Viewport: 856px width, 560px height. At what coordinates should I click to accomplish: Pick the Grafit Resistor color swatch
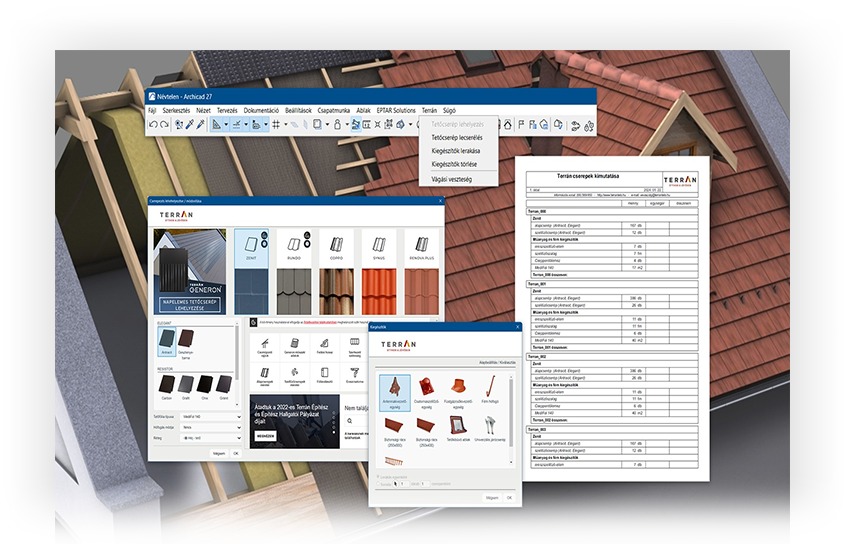pyautogui.click(x=186, y=384)
